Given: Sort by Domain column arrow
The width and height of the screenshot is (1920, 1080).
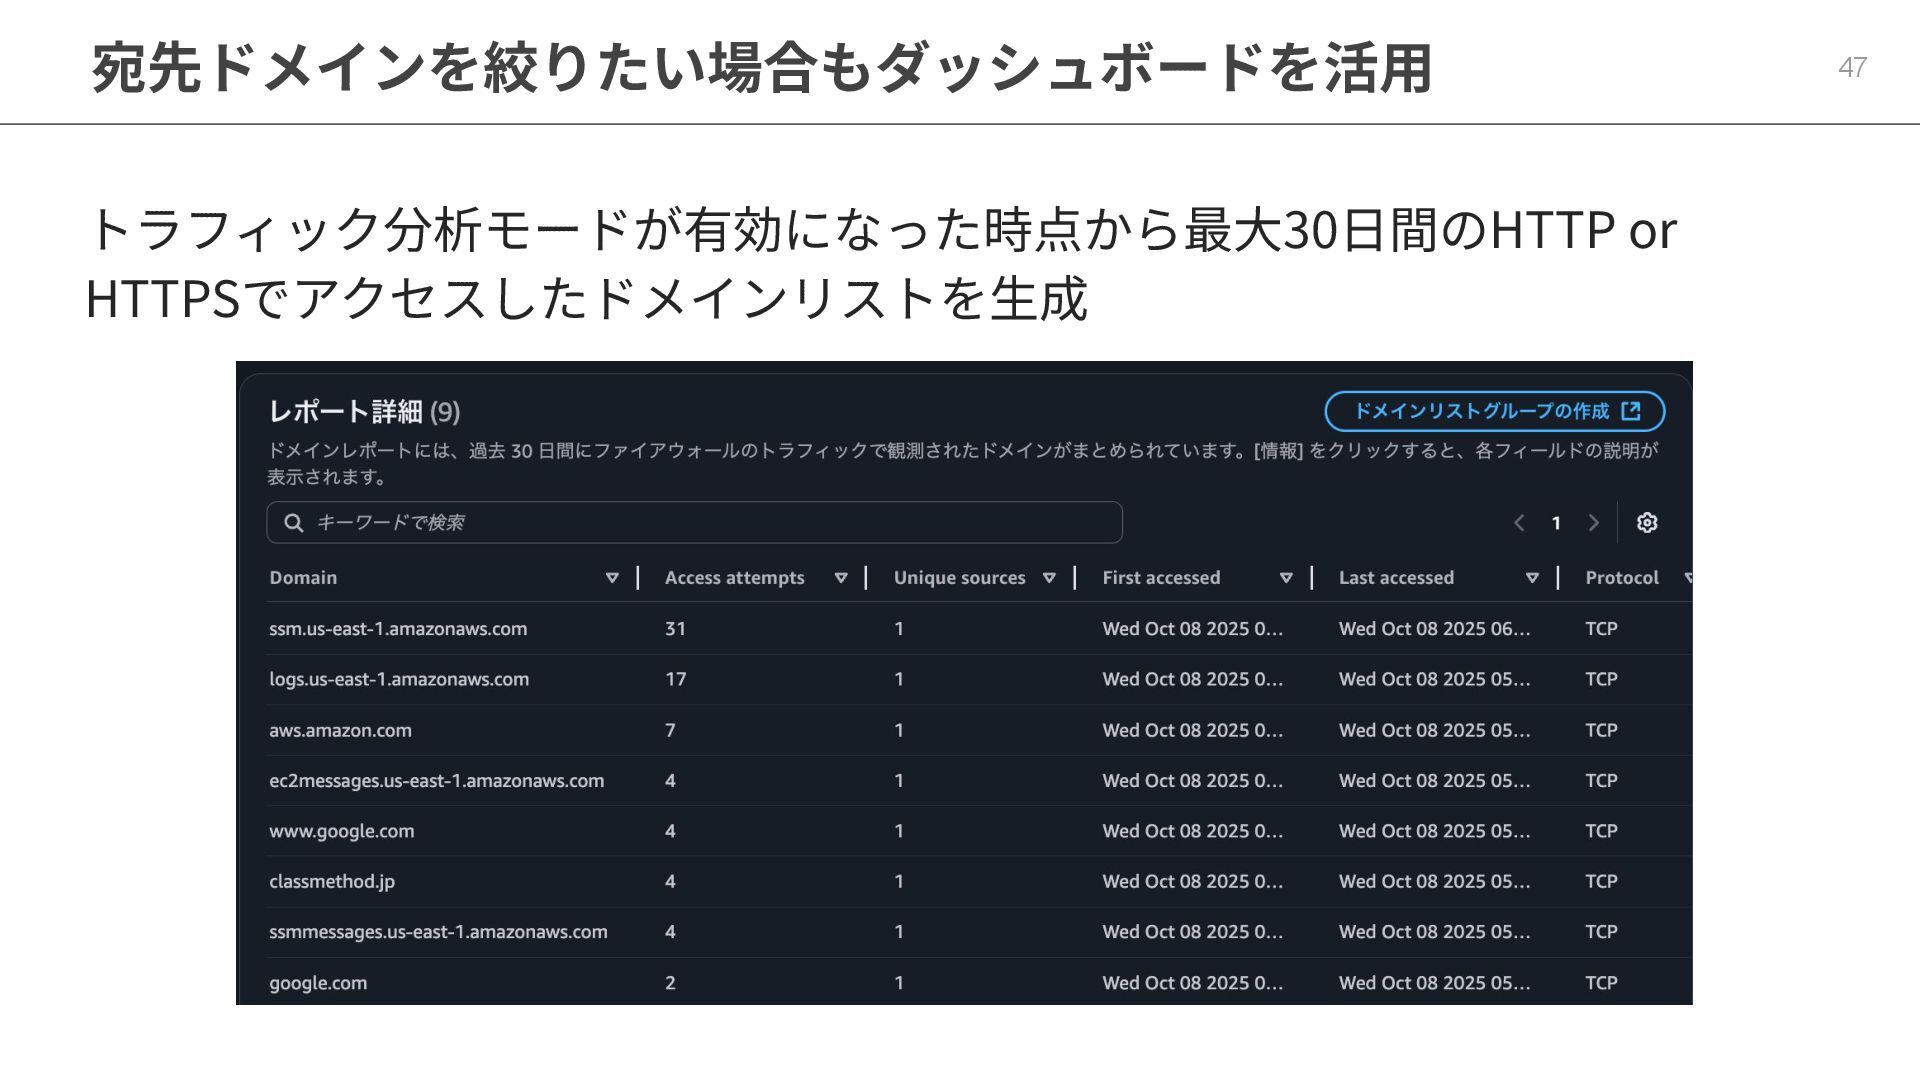Looking at the screenshot, I should pos(612,578).
